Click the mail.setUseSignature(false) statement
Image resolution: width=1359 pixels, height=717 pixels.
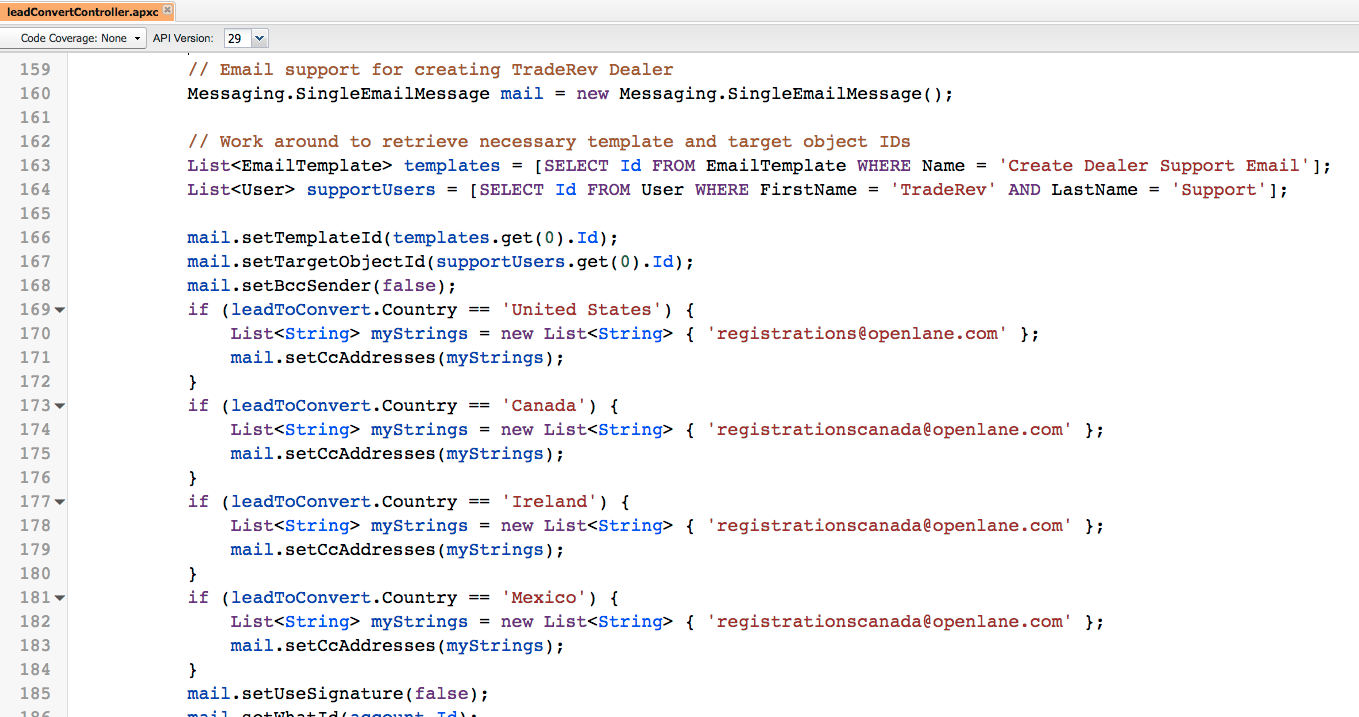pyautogui.click(x=338, y=694)
